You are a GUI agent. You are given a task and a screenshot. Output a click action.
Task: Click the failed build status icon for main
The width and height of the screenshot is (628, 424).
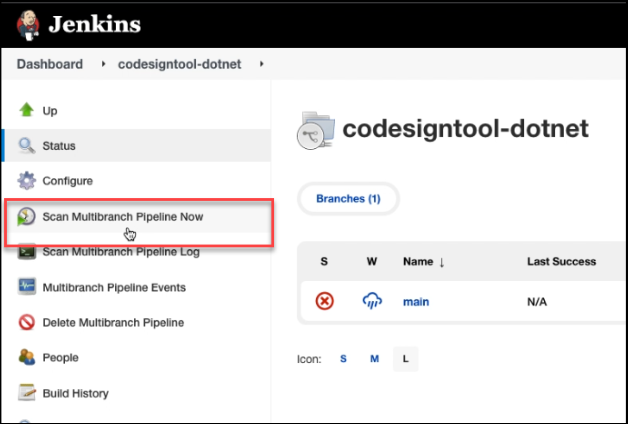click(324, 300)
